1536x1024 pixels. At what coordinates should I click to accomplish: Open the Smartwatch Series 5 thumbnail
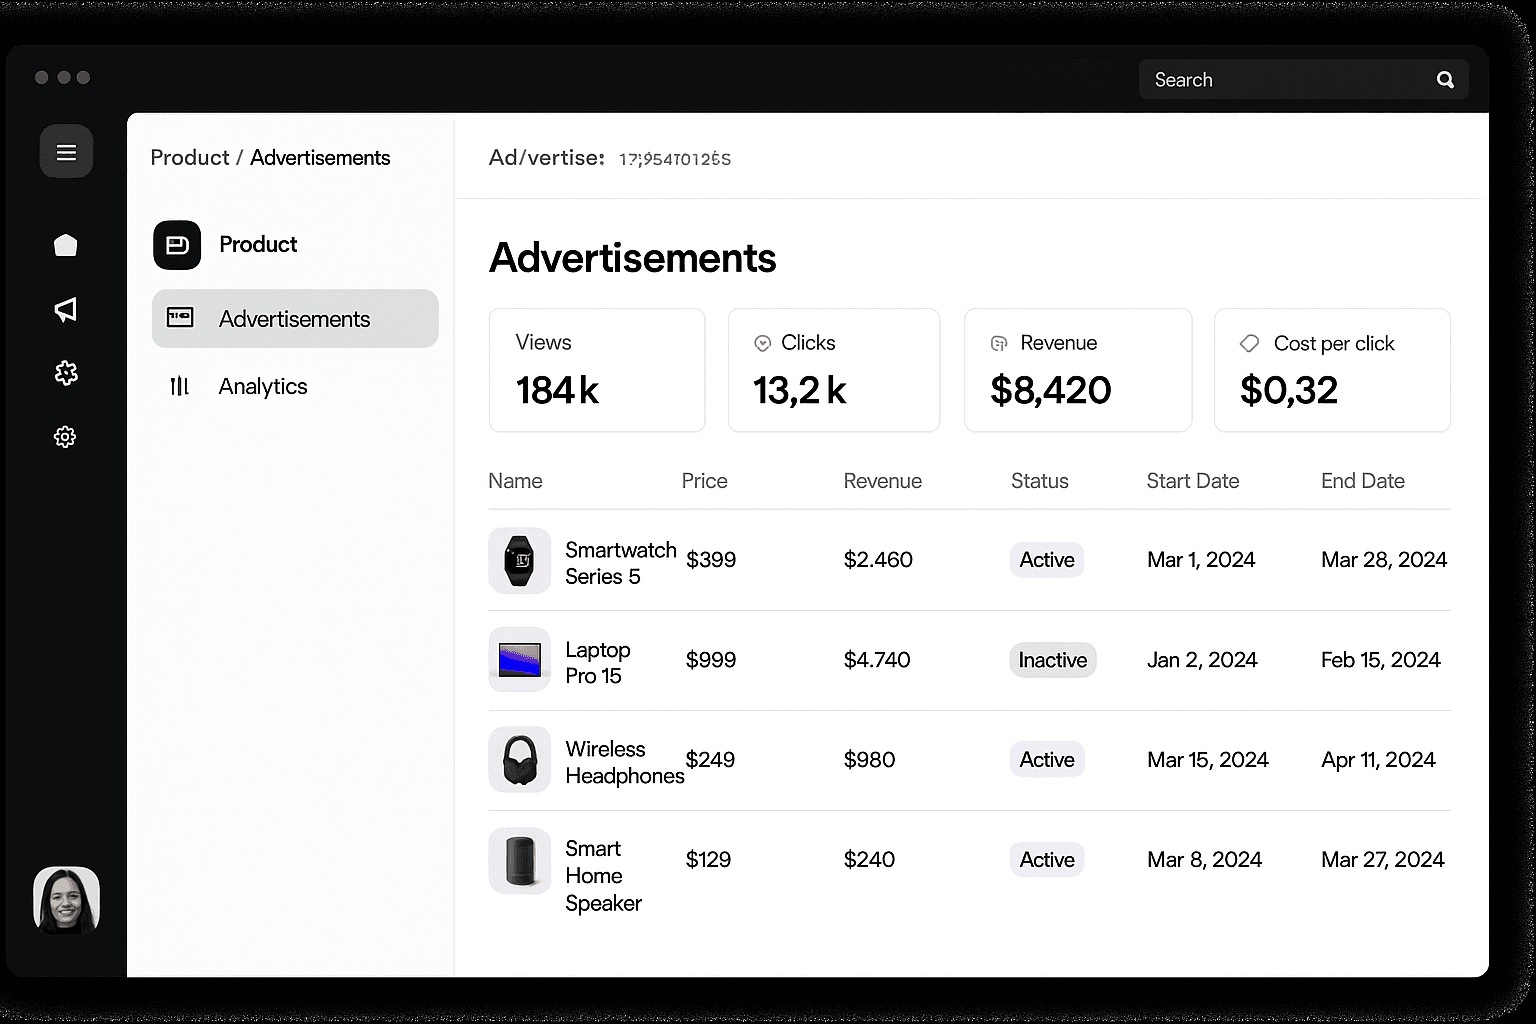click(x=519, y=561)
